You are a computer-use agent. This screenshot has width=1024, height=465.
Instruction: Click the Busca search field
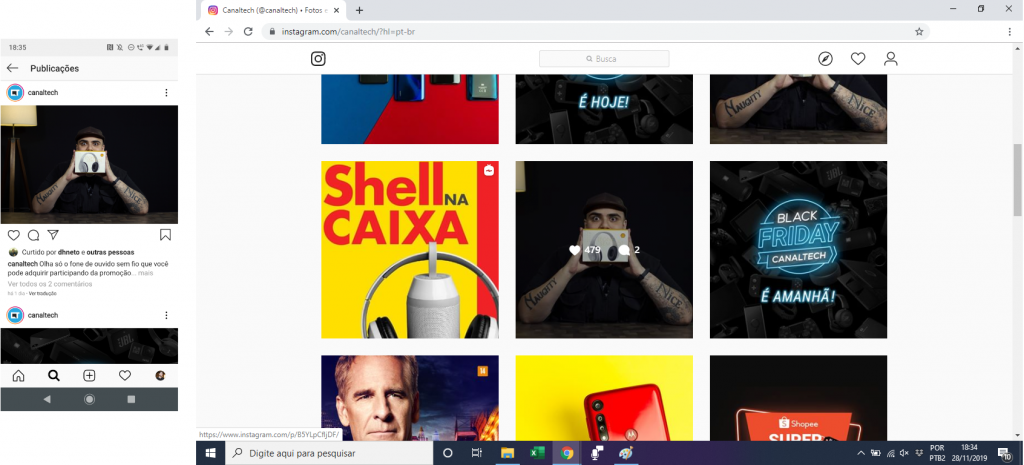point(604,59)
